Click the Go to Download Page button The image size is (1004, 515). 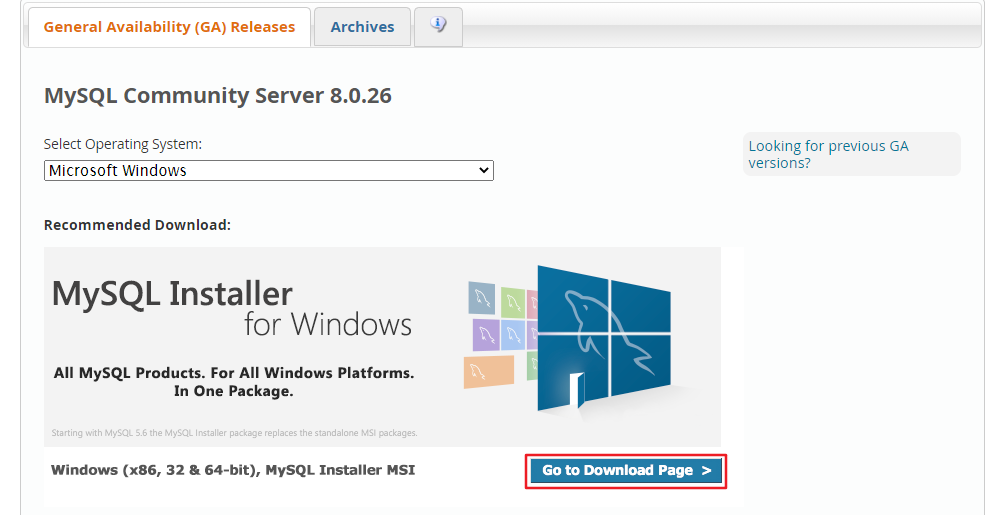coord(626,471)
